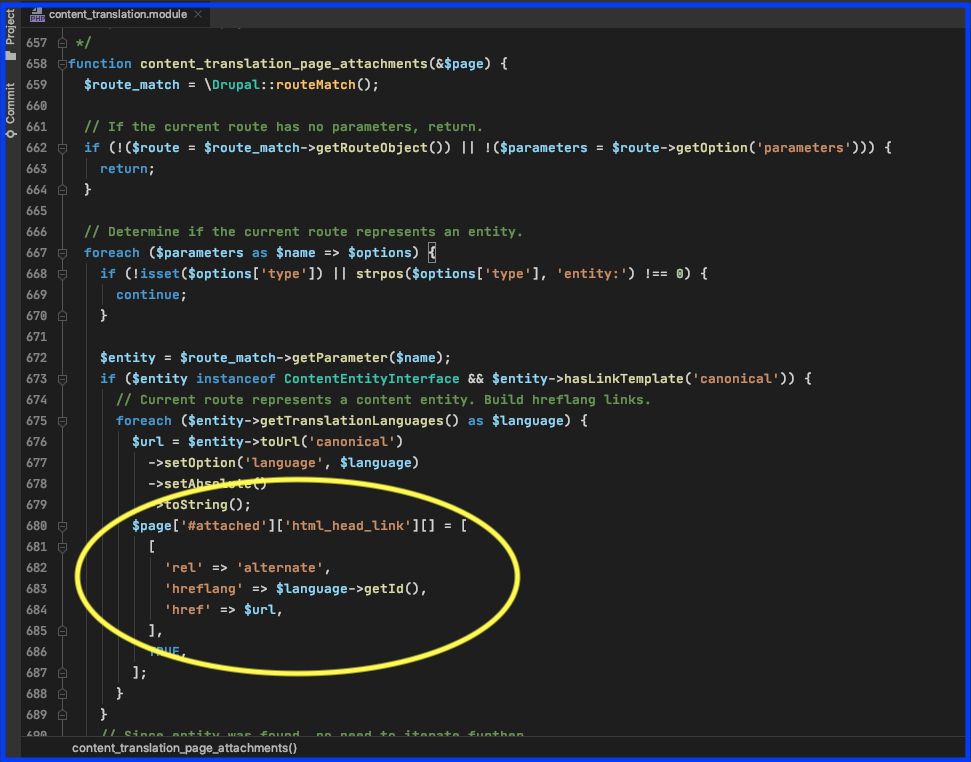The image size is (971, 762).
Task: Collapse the if statement at line 662
Action: (x=62, y=147)
